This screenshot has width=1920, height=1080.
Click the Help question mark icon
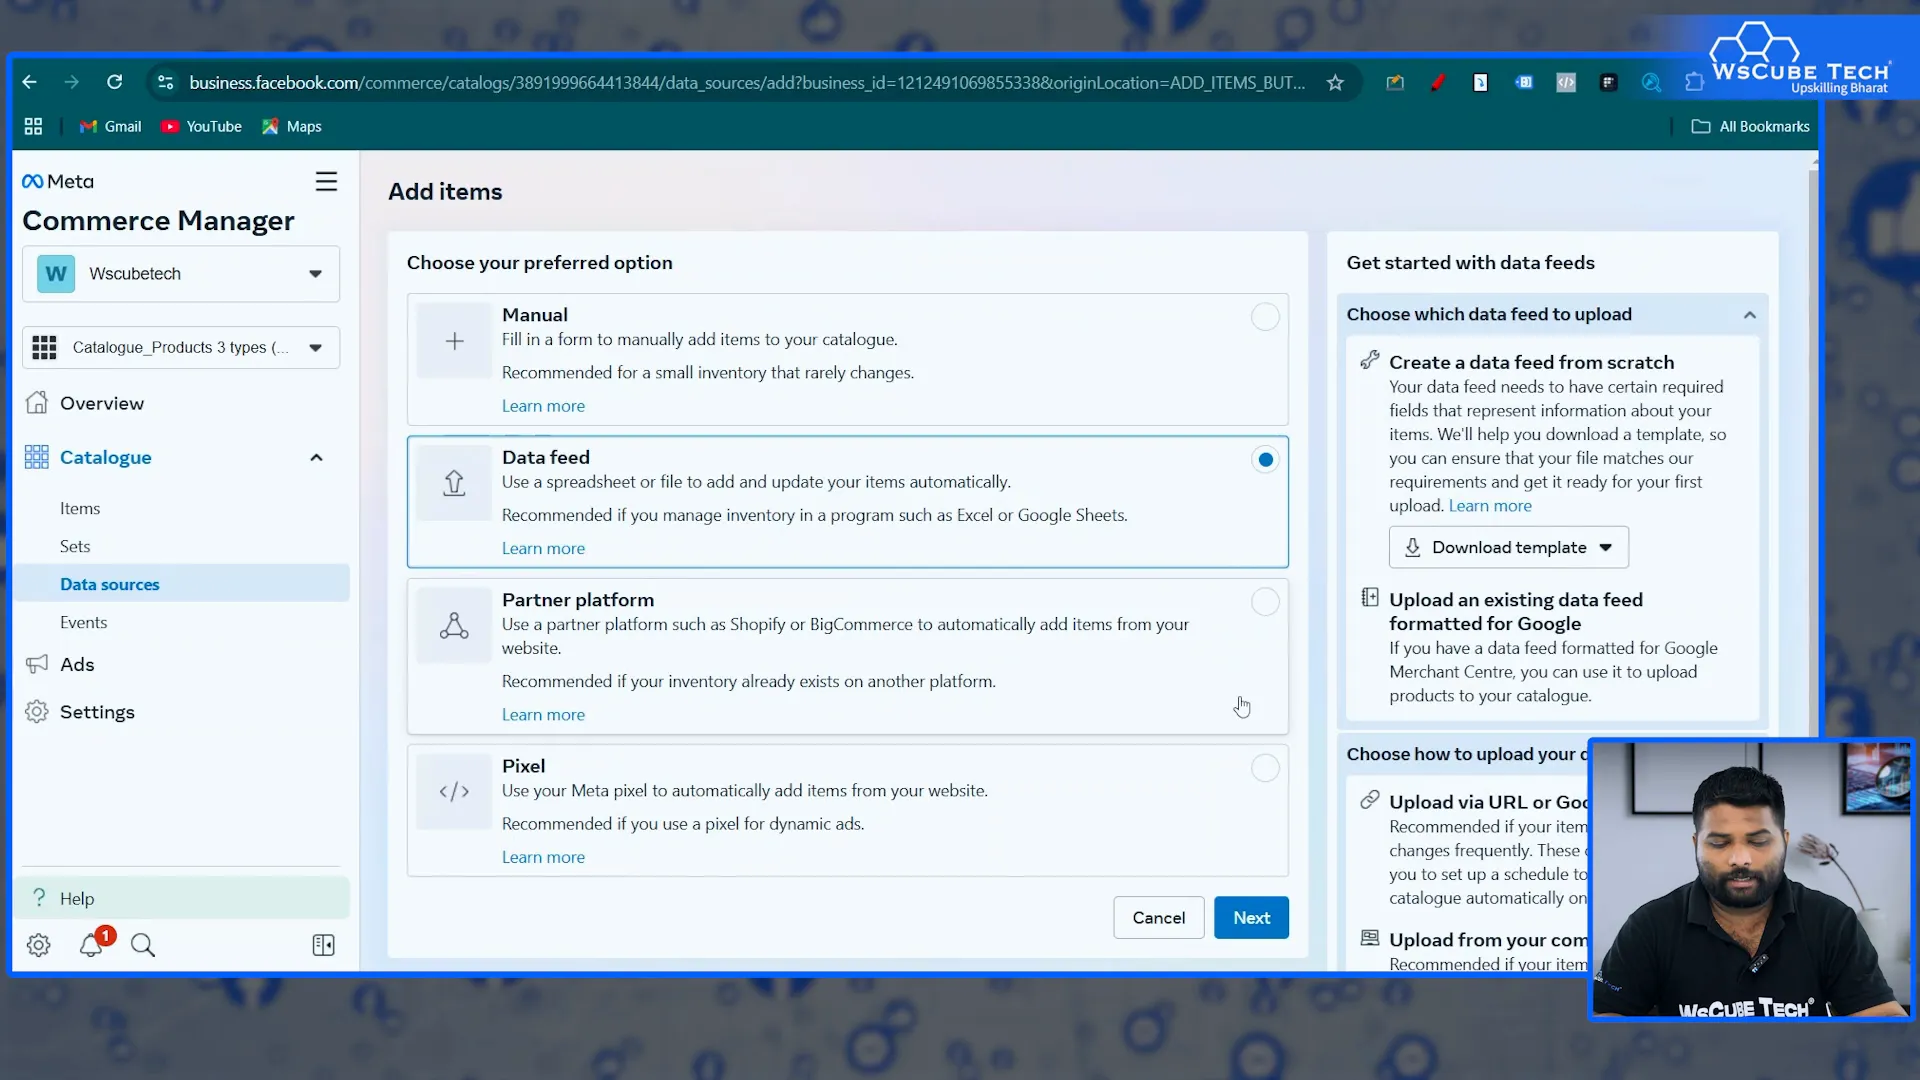pos(39,898)
